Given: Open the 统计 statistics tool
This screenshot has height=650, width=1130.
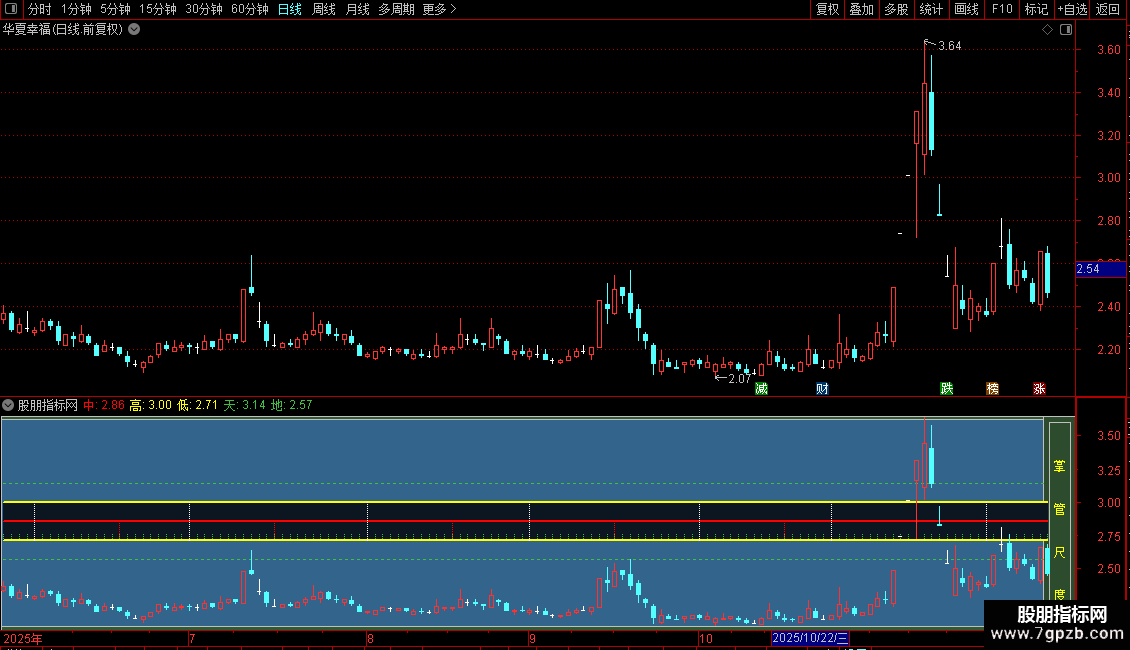Looking at the screenshot, I should point(931,9).
